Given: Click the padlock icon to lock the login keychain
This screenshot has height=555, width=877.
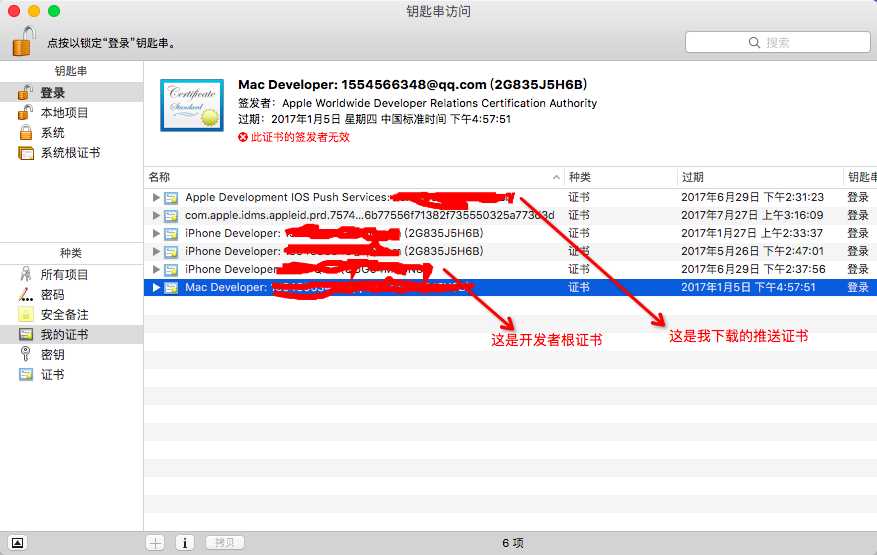Looking at the screenshot, I should [23, 41].
